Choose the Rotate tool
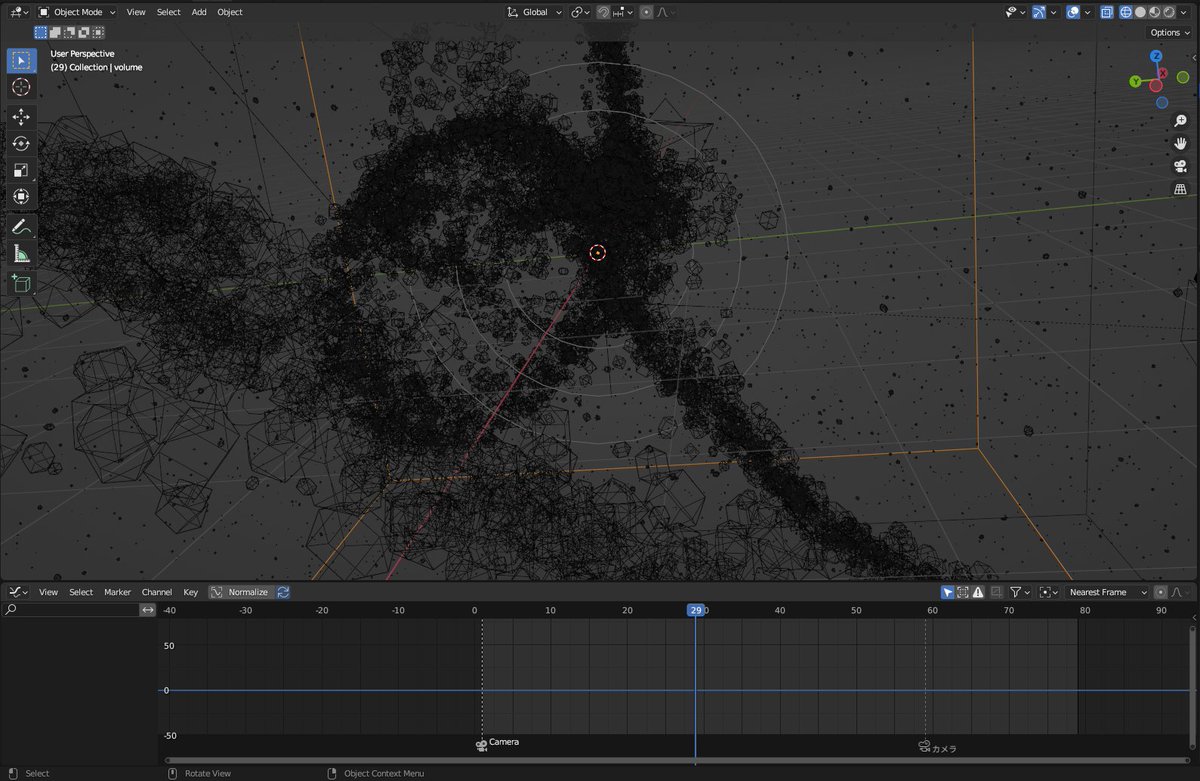Image resolution: width=1200 pixels, height=781 pixels. [21, 143]
